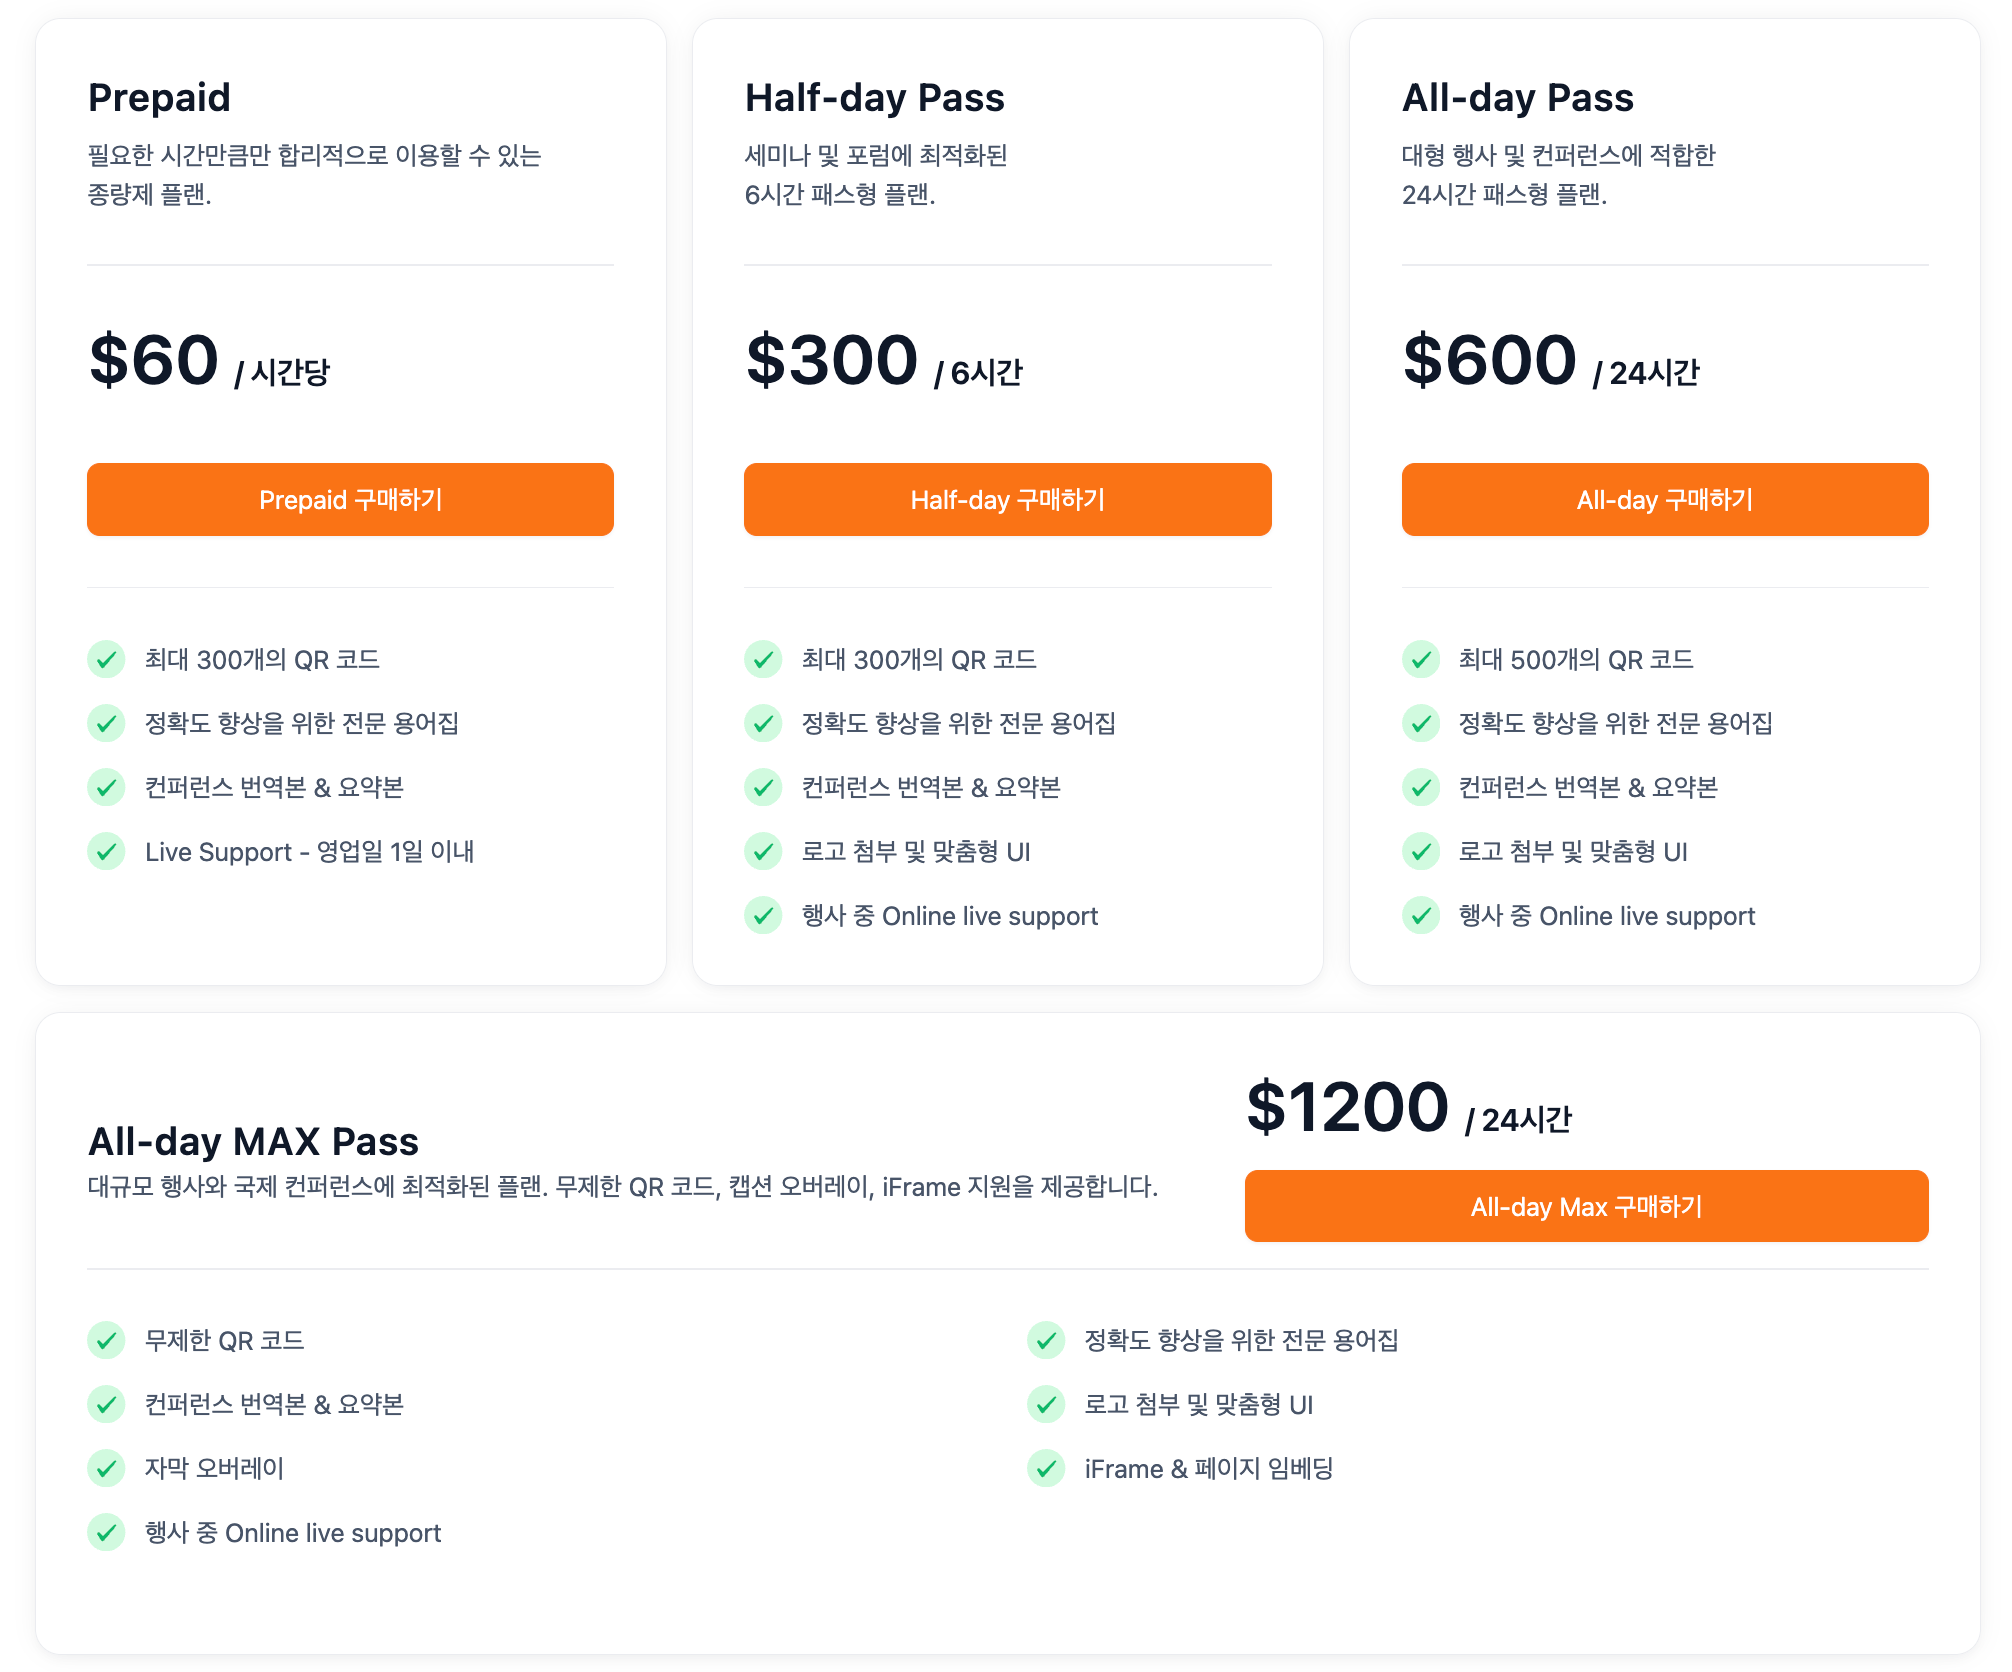This screenshot has height=1672, width=2012.
Task: Click checkmark icon beside Live Support feature
Action: point(106,852)
